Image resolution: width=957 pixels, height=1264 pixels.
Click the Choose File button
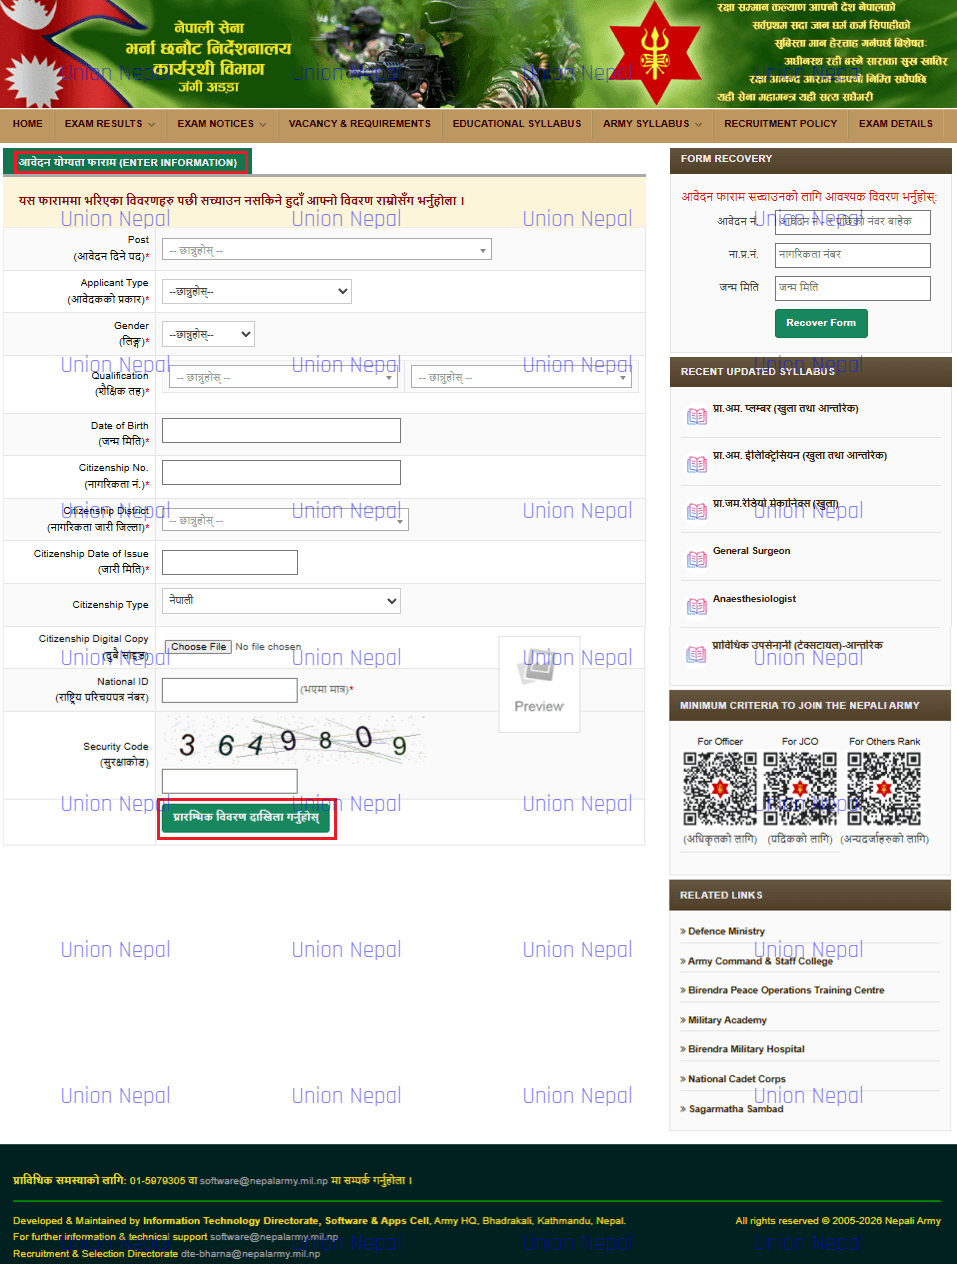(198, 647)
